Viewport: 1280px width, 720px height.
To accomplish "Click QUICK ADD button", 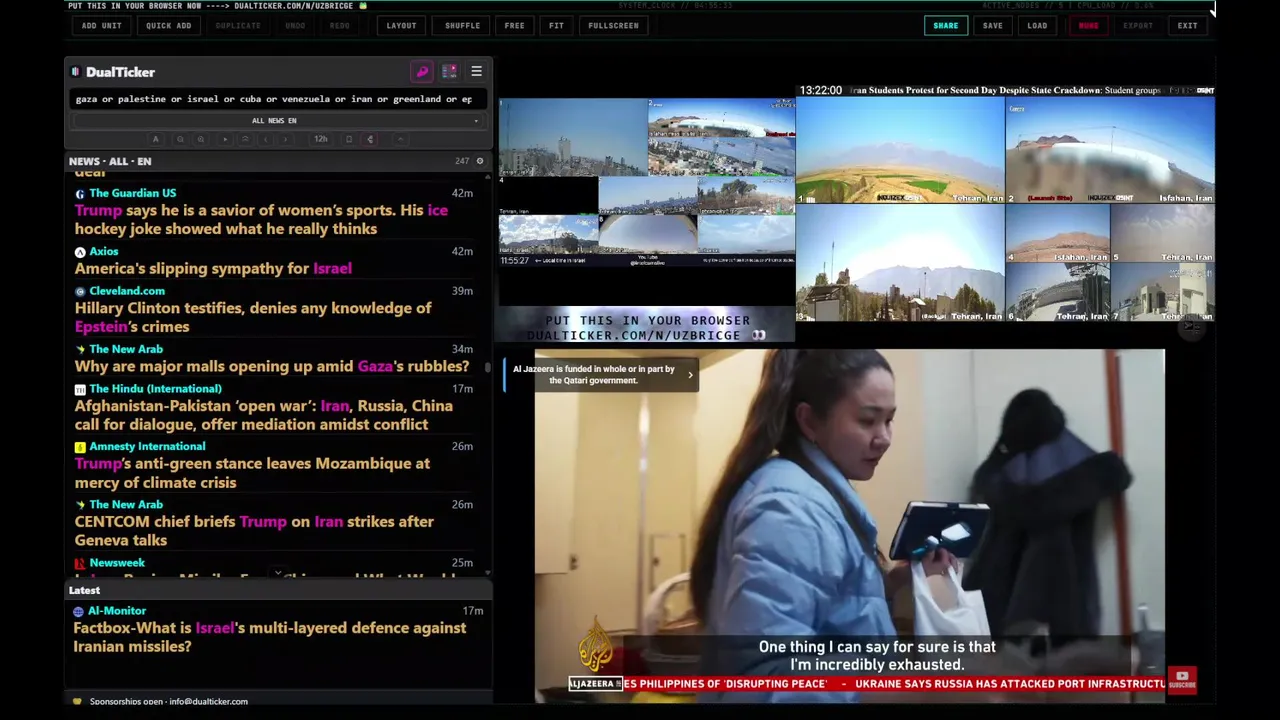I will (x=169, y=26).
